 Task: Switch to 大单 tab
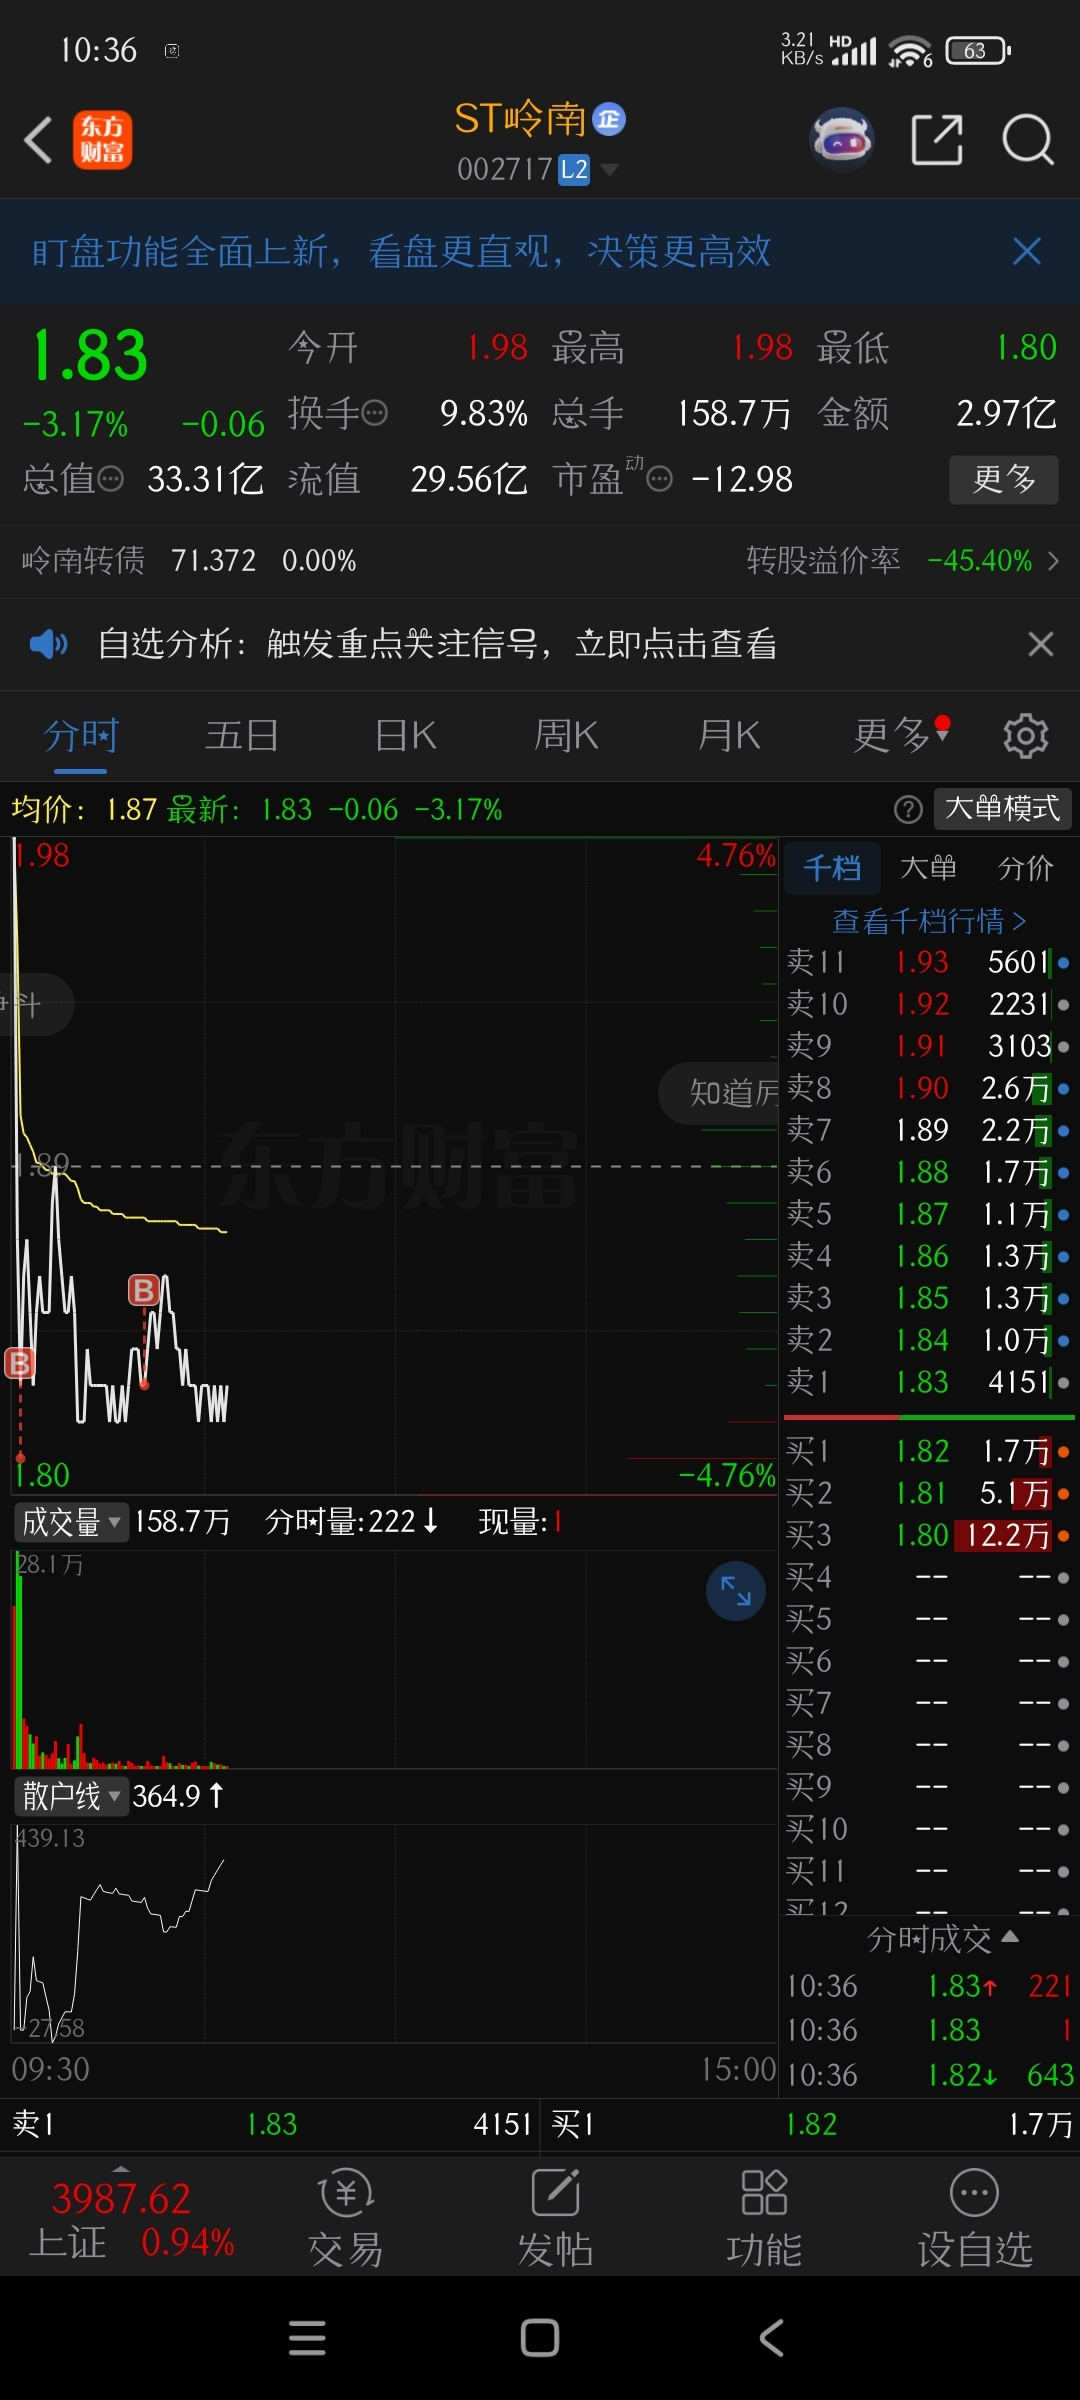(929, 867)
